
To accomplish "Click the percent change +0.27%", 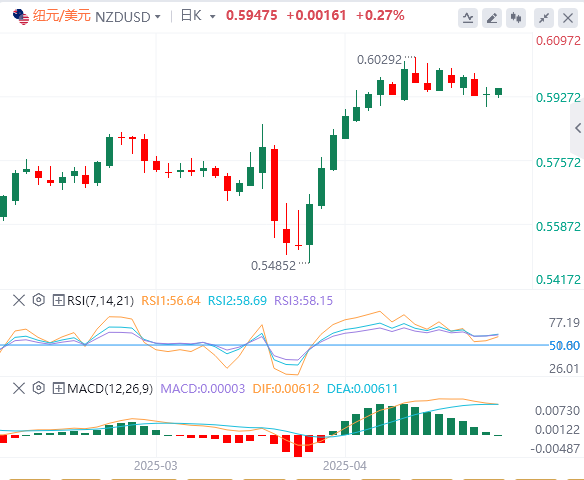I will [380, 16].
